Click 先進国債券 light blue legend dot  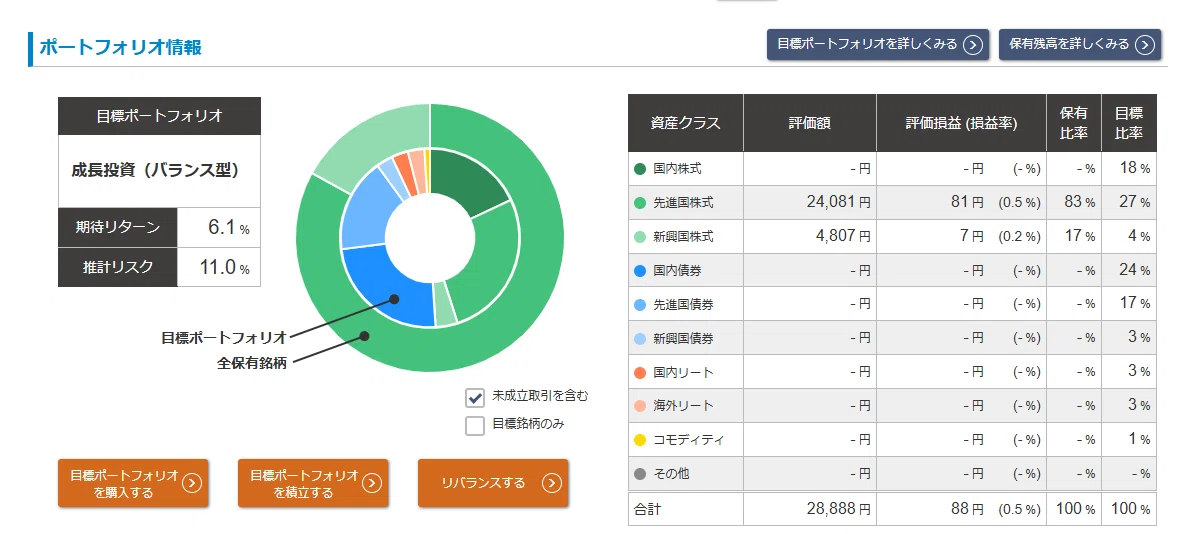point(640,304)
